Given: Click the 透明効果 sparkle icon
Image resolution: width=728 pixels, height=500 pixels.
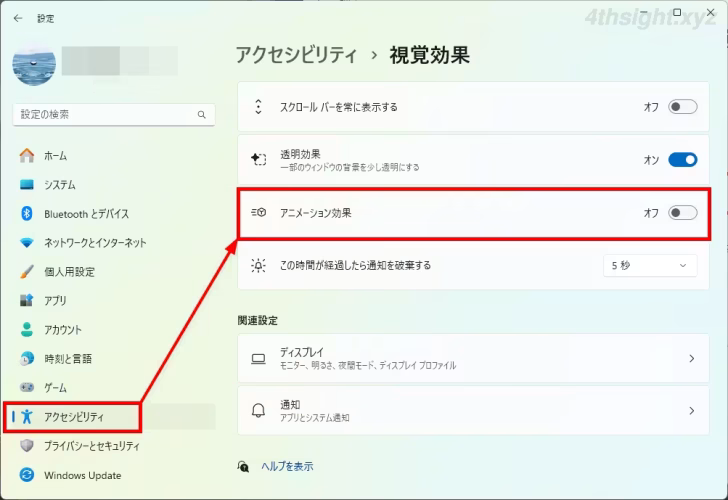Looking at the screenshot, I should [x=259, y=160].
